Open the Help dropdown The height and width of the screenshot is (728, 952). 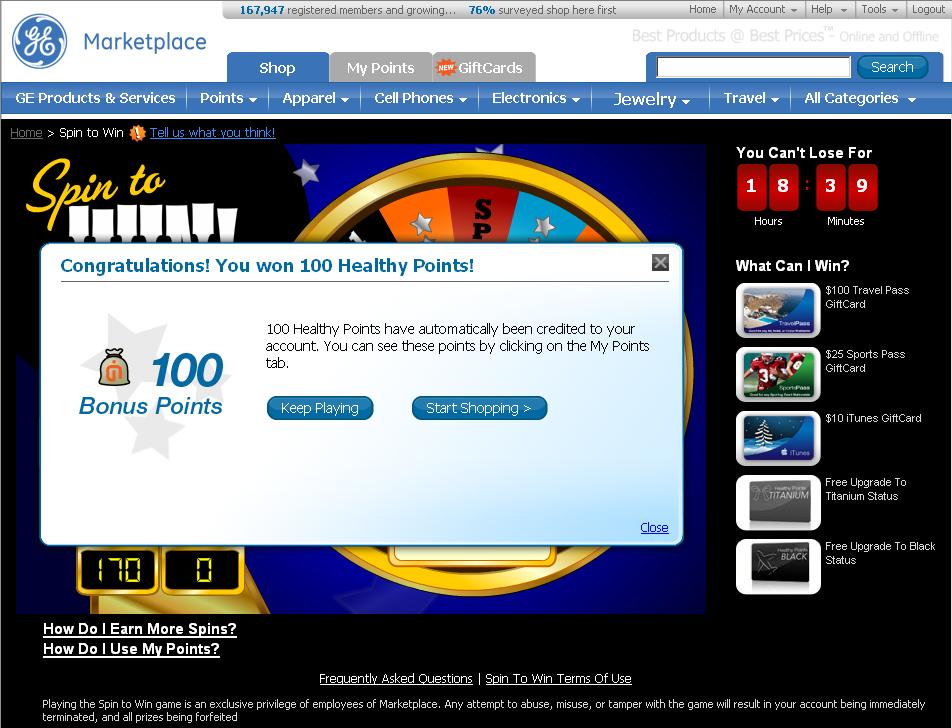coord(829,9)
